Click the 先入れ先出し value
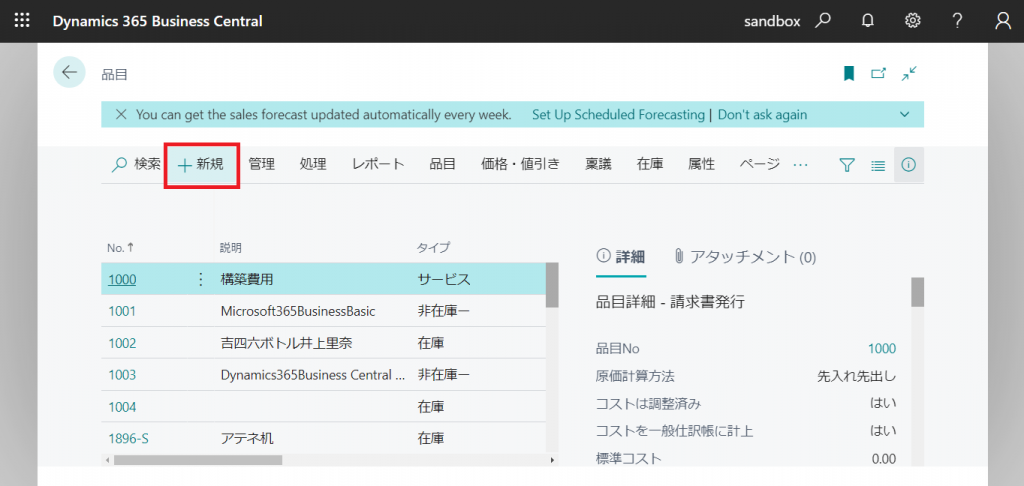The image size is (1024, 486). [x=856, y=376]
